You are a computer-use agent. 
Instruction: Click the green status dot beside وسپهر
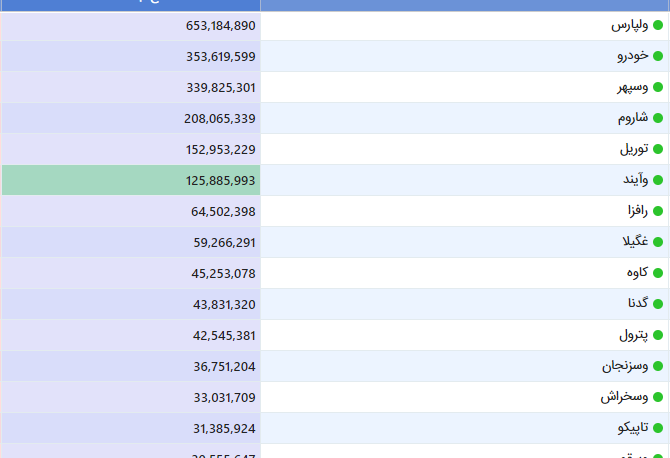click(x=658, y=87)
